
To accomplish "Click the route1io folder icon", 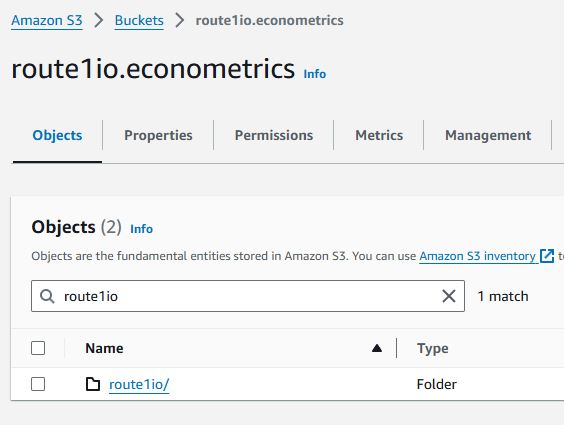I will (x=93, y=384).
